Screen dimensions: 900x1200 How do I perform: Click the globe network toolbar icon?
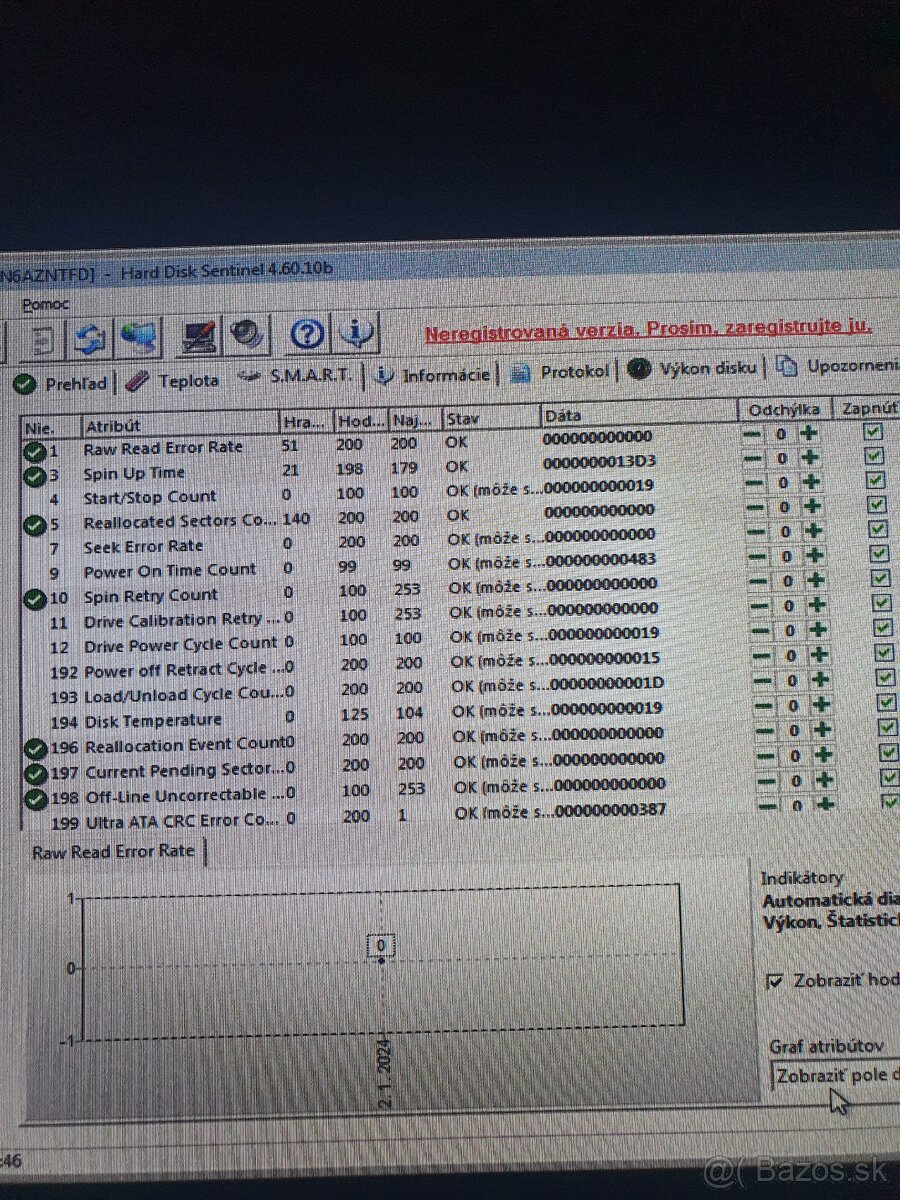click(139, 337)
